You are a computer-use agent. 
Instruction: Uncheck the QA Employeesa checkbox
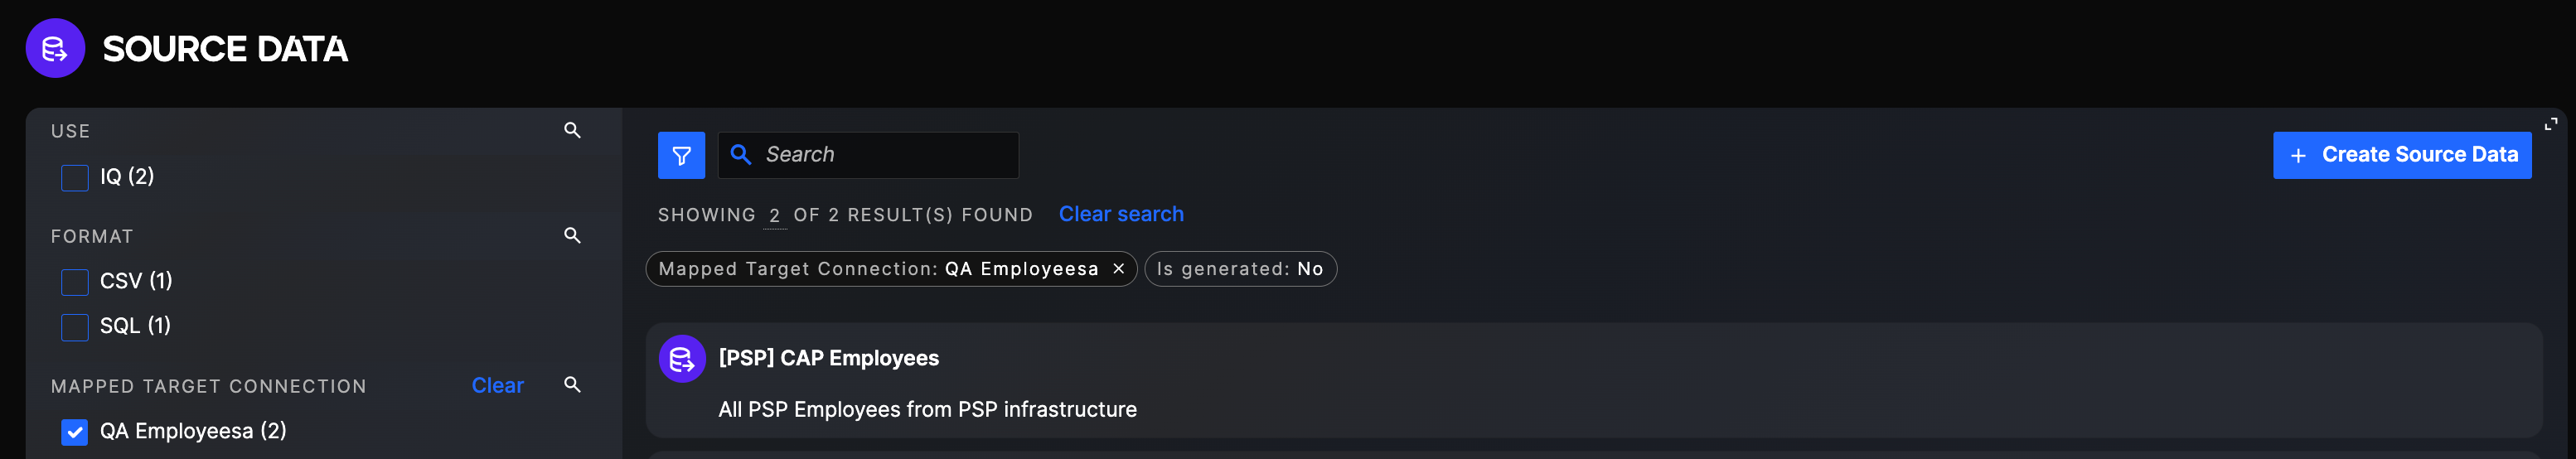pyautogui.click(x=75, y=432)
